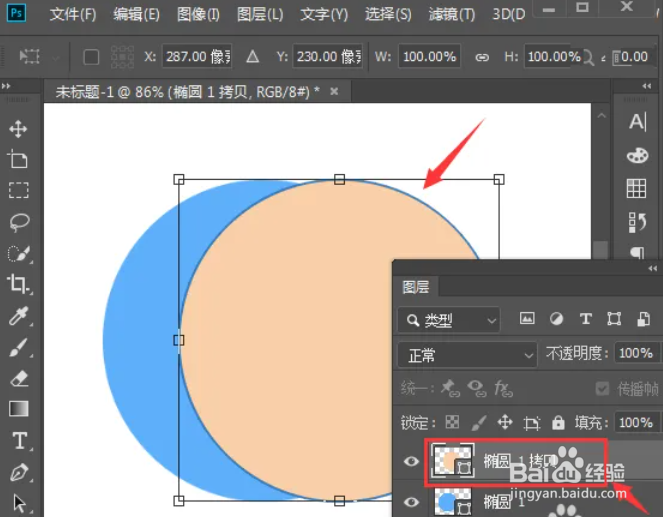The image size is (663, 517).
Task: Open the 类型 layer filter dropdown
Action: [x=449, y=320]
